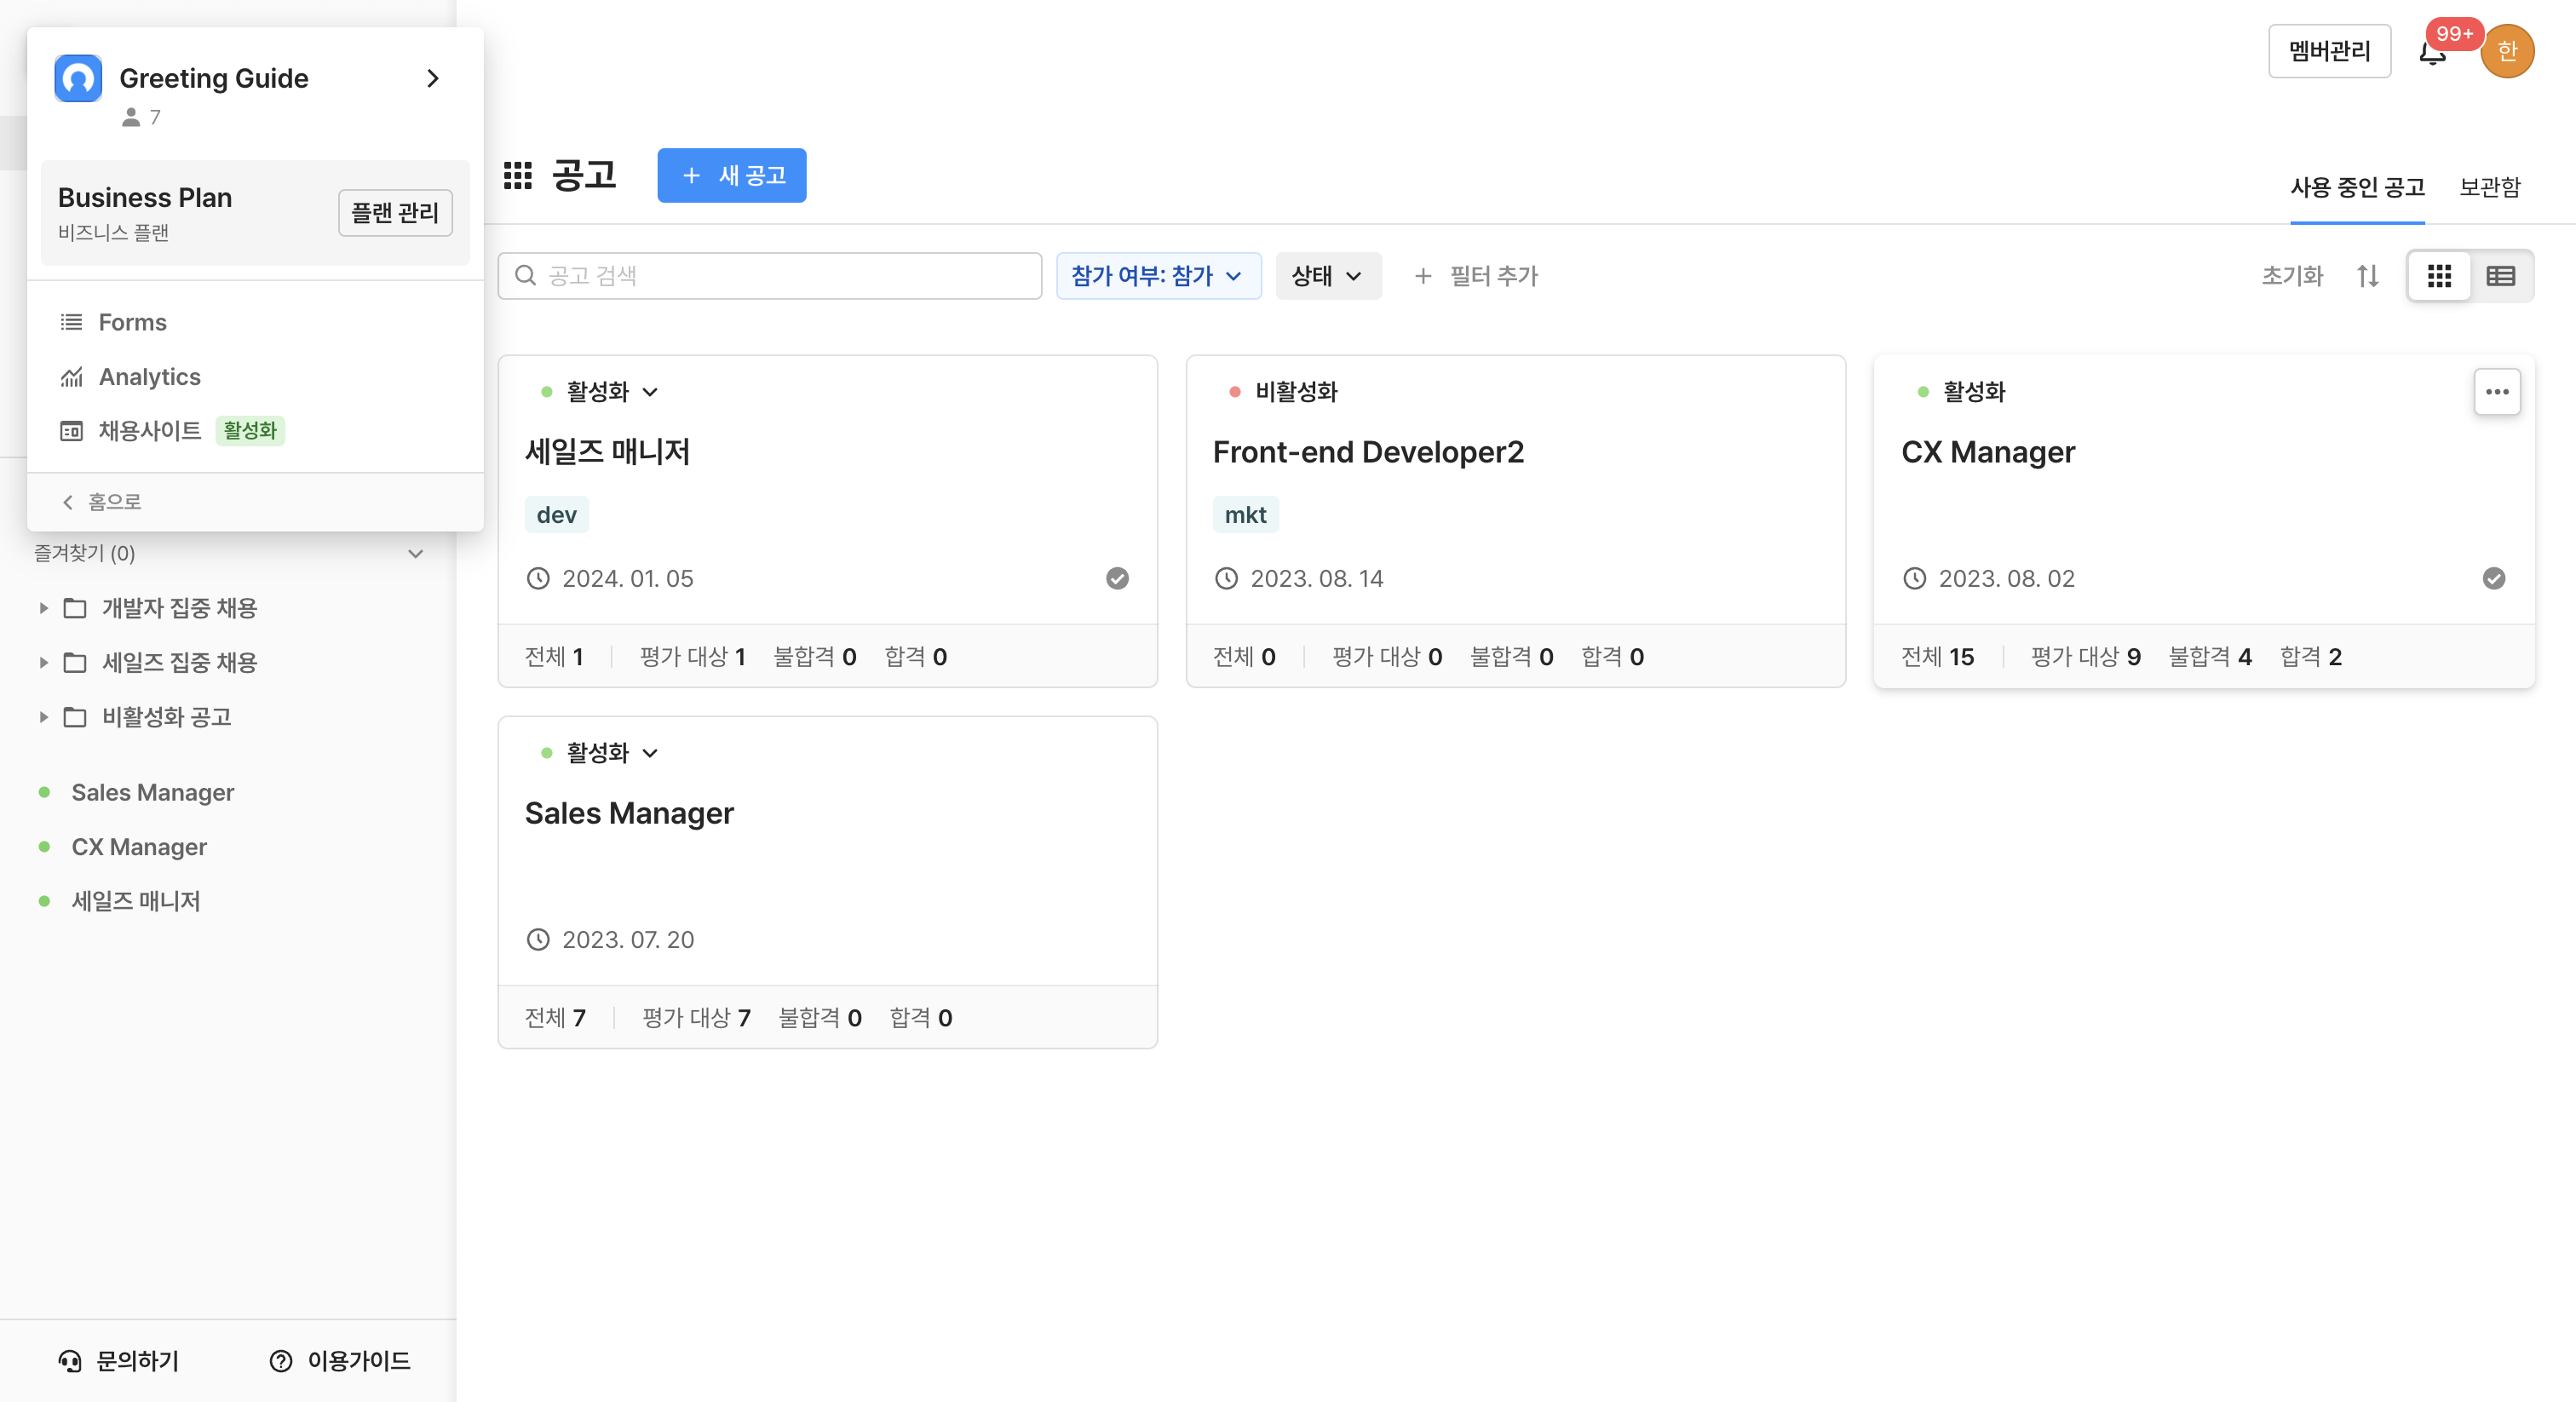Viewport: 2576px width, 1402px height.
Task: Switch to grid card view
Action: tap(2439, 276)
